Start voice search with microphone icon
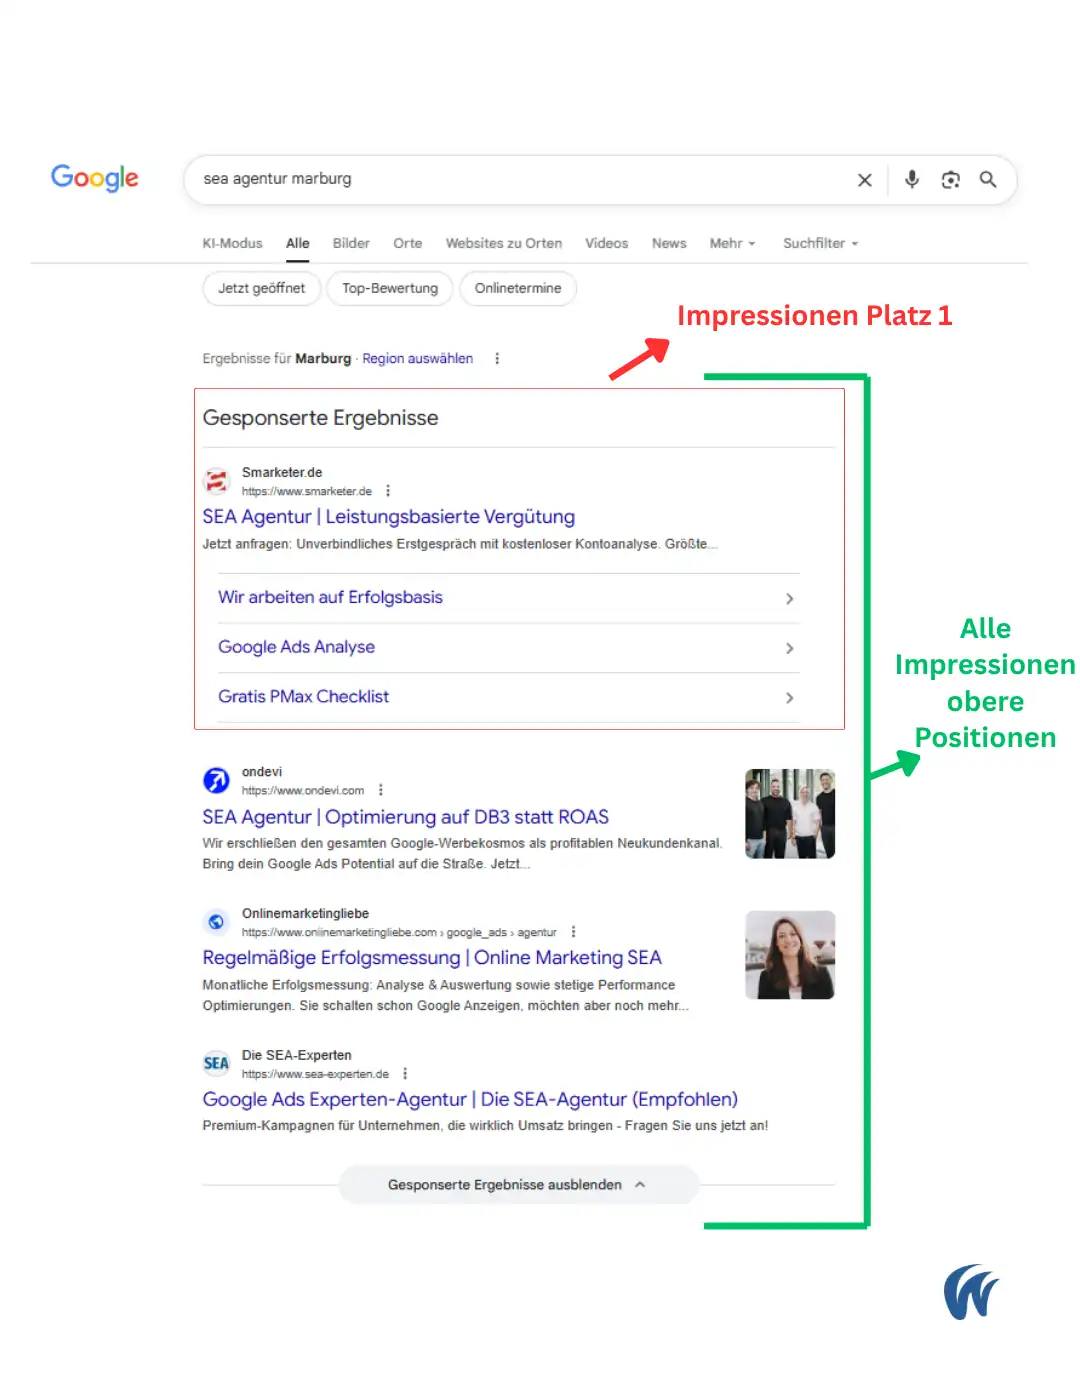1080x1400 pixels. pos(912,180)
